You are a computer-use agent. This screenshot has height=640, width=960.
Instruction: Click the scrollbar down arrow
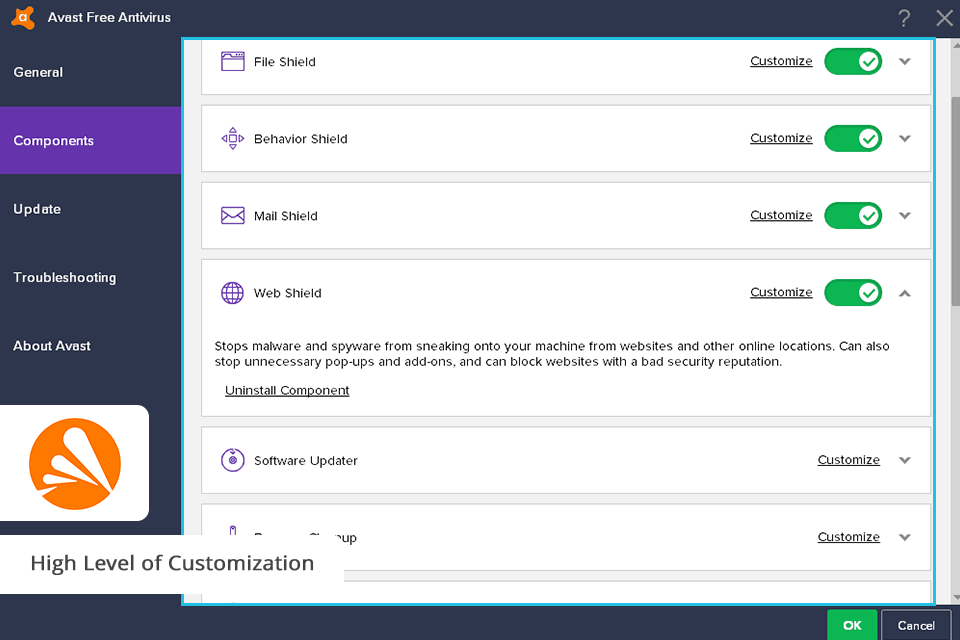[956, 597]
